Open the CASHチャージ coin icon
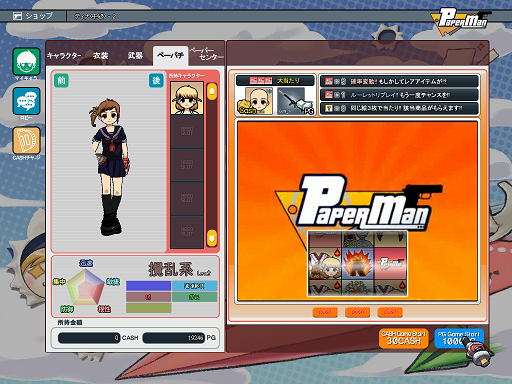 pyautogui.click(x=27, y=141)
